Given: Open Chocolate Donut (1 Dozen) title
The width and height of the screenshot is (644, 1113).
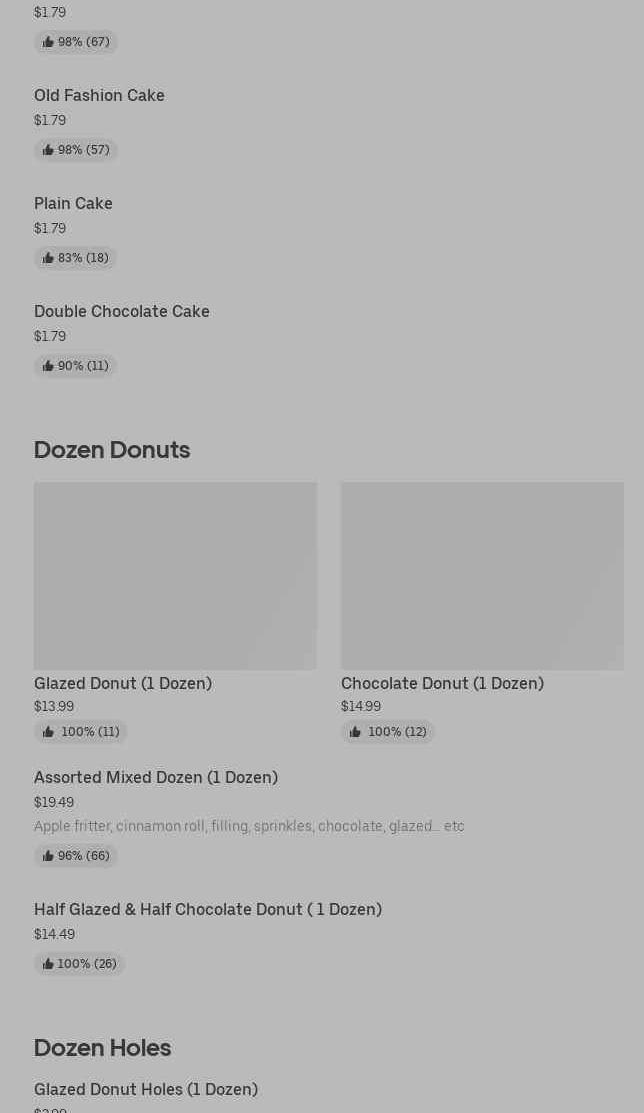Looking at the screenshot, I should (442, 683).
